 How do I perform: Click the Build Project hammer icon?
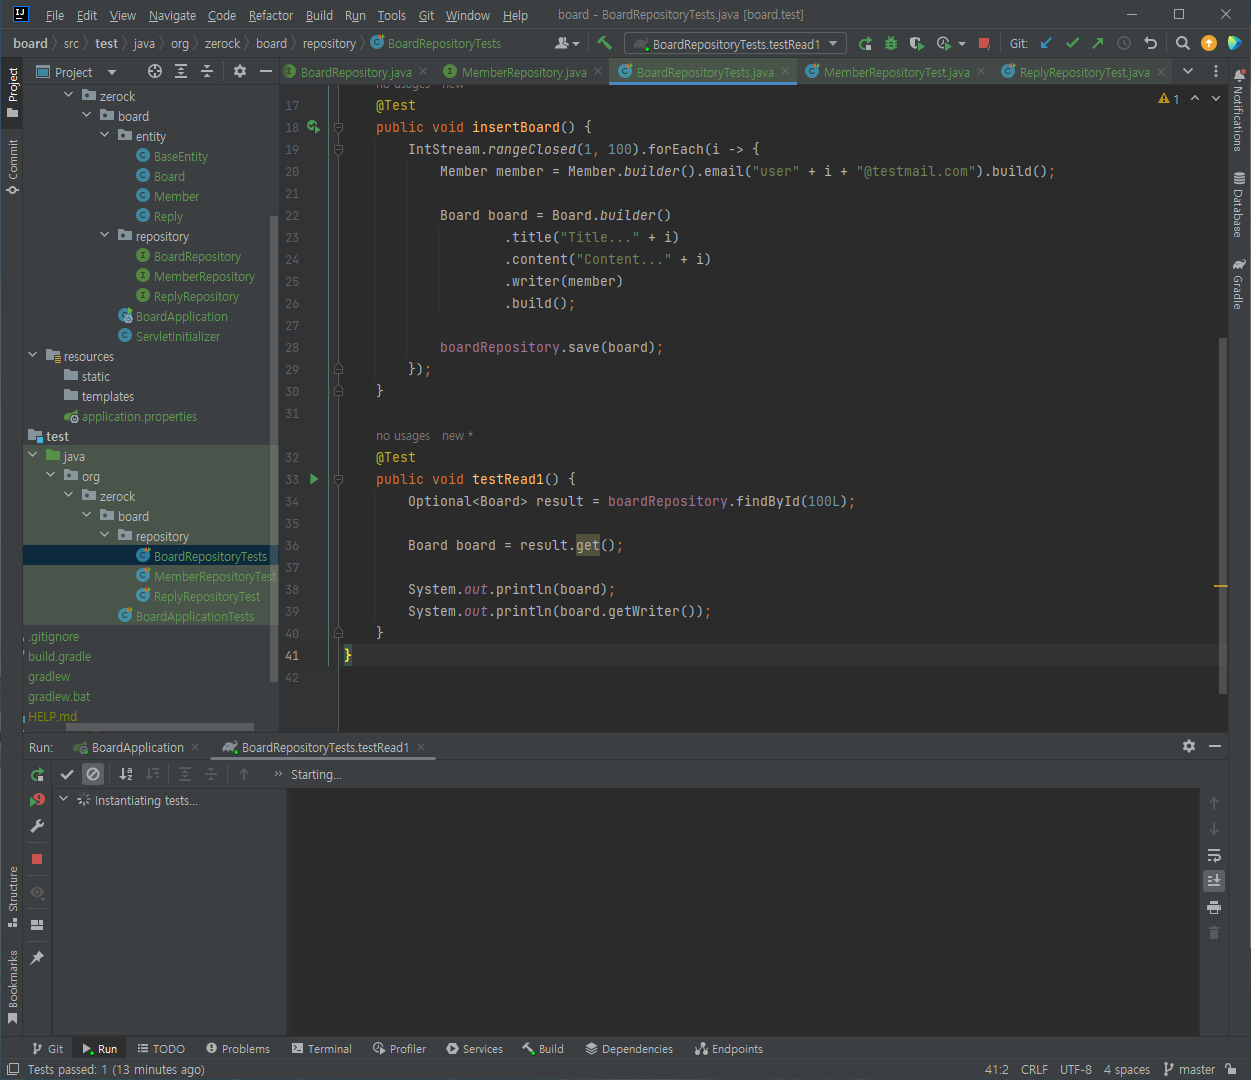pos(604,43)
